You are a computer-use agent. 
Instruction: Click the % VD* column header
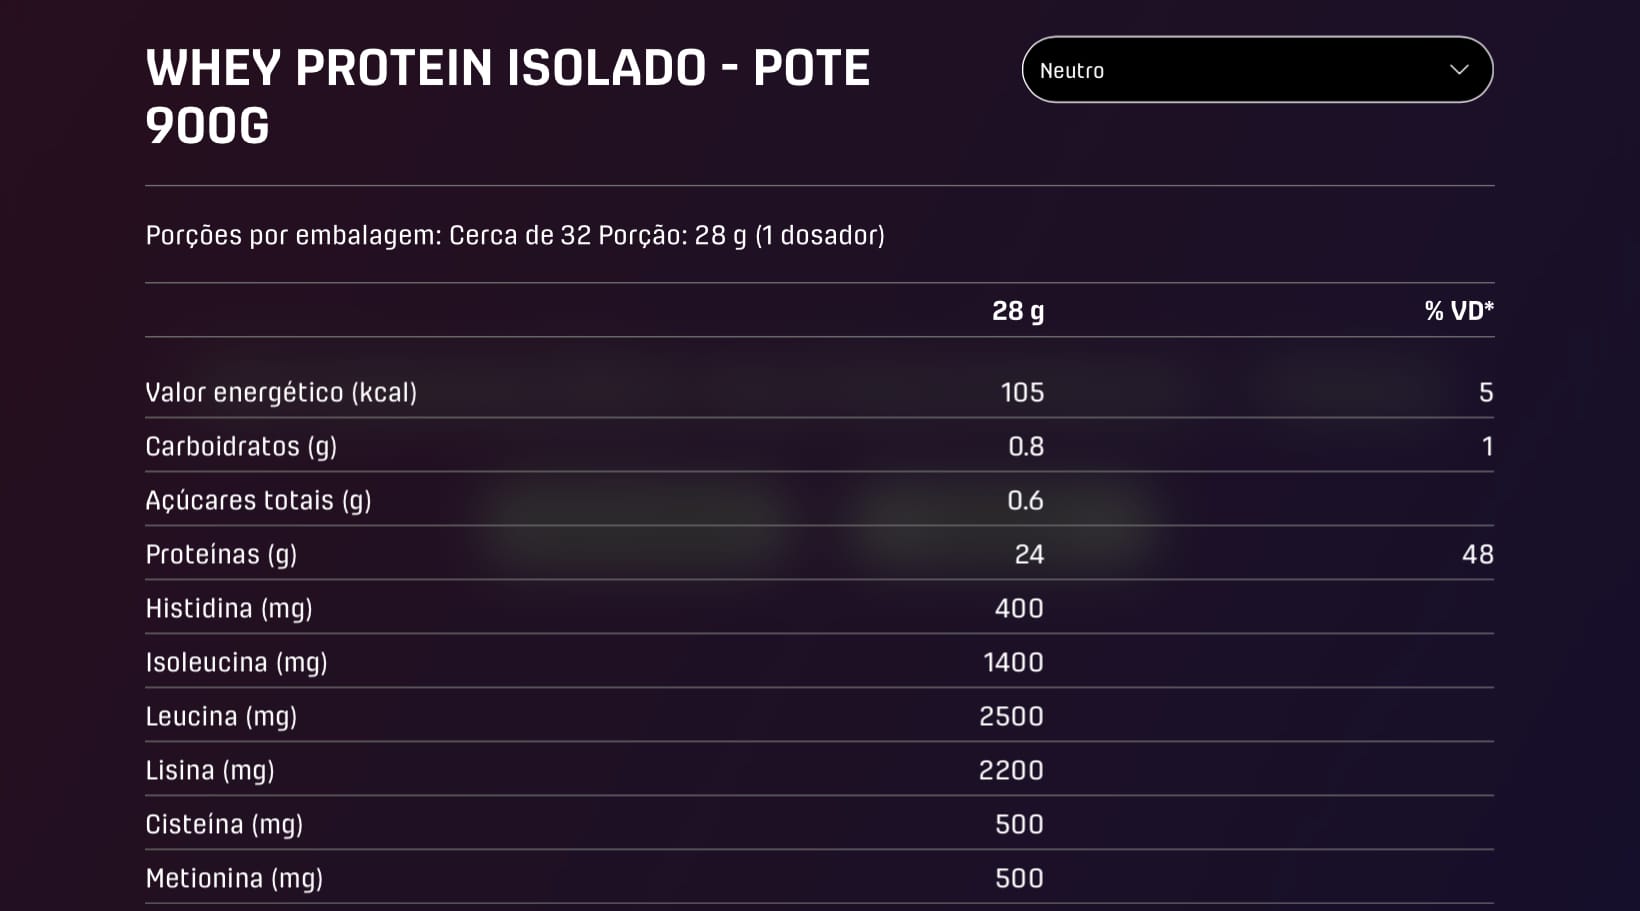1458,311
